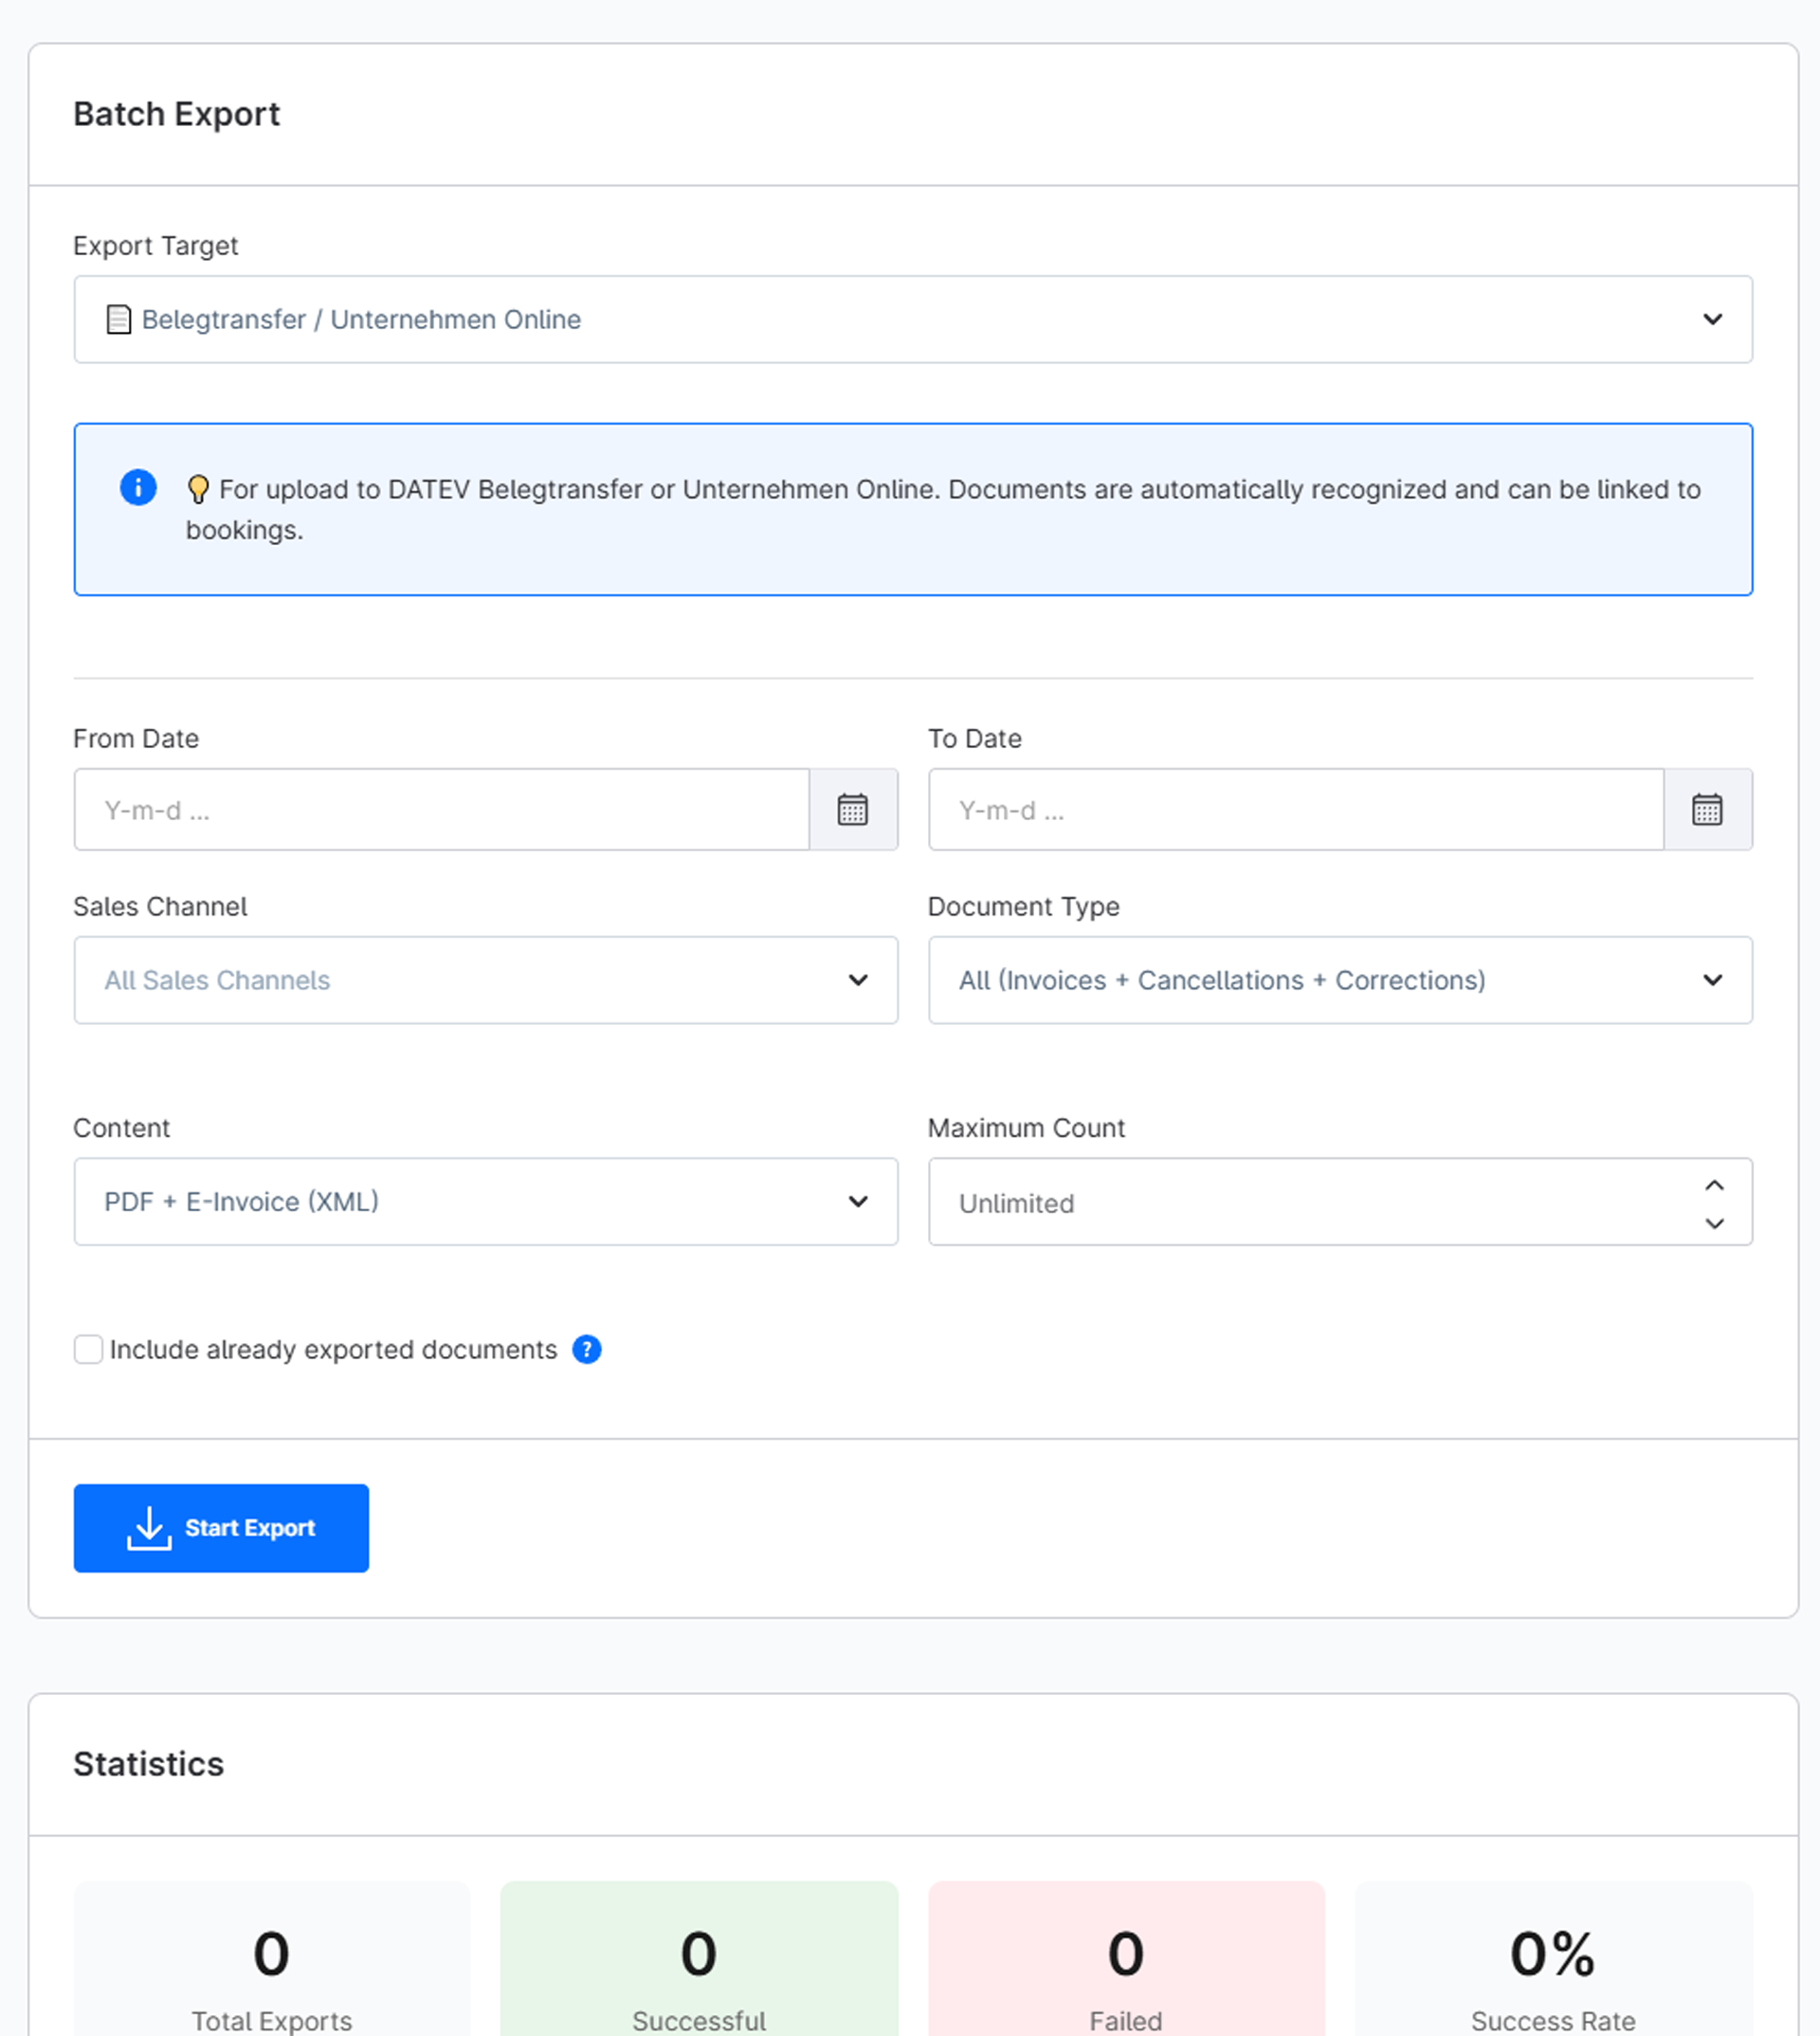The height and width of the screenshot is (2036, 1820).
Task: Click the Maximum Count label
Action: click(1027, 1127)
